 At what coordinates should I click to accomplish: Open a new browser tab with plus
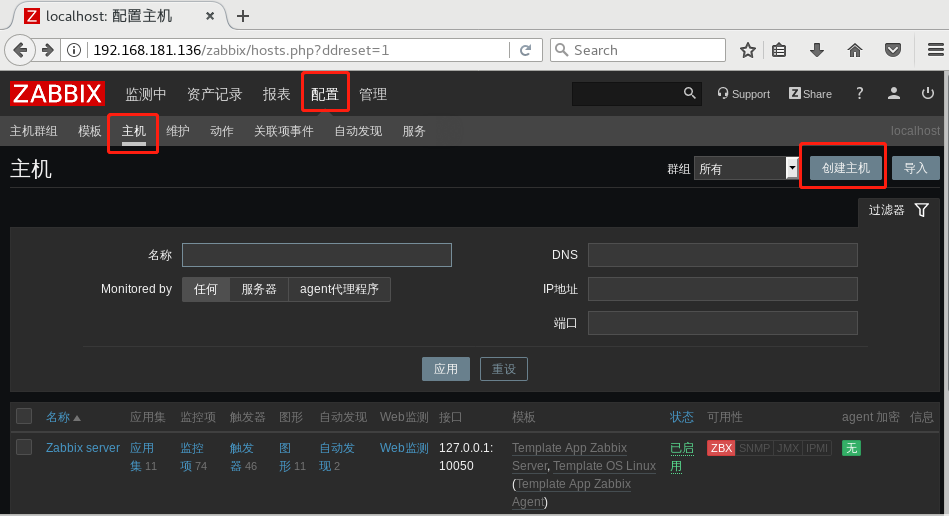[x=243, y=16]
